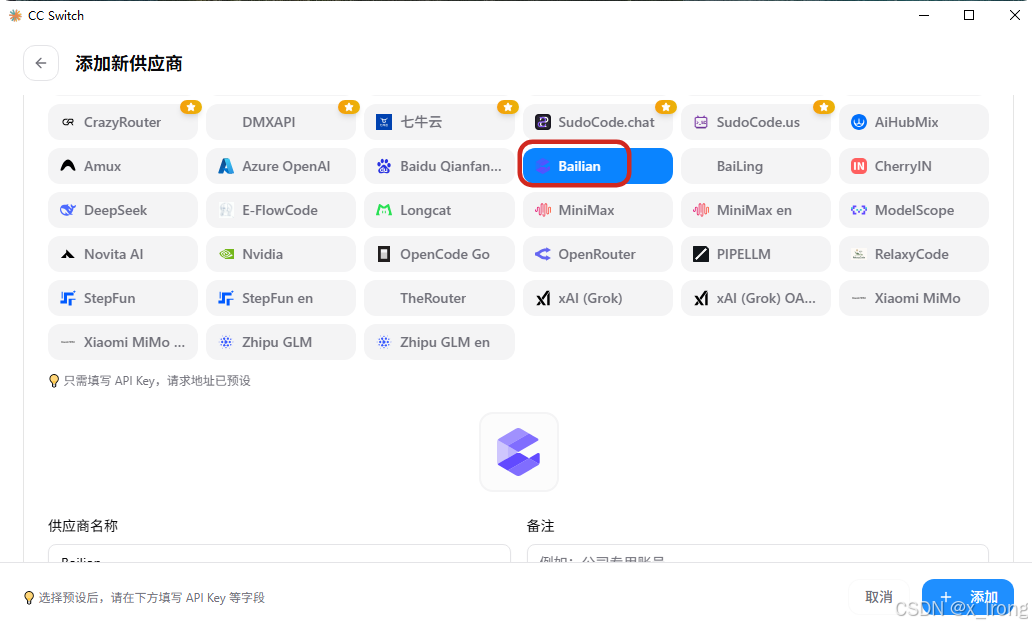Click the SudoCode.us logo icon
Image resolution: width=1032 pixels, height=627 pixels.
coord(701,122)
